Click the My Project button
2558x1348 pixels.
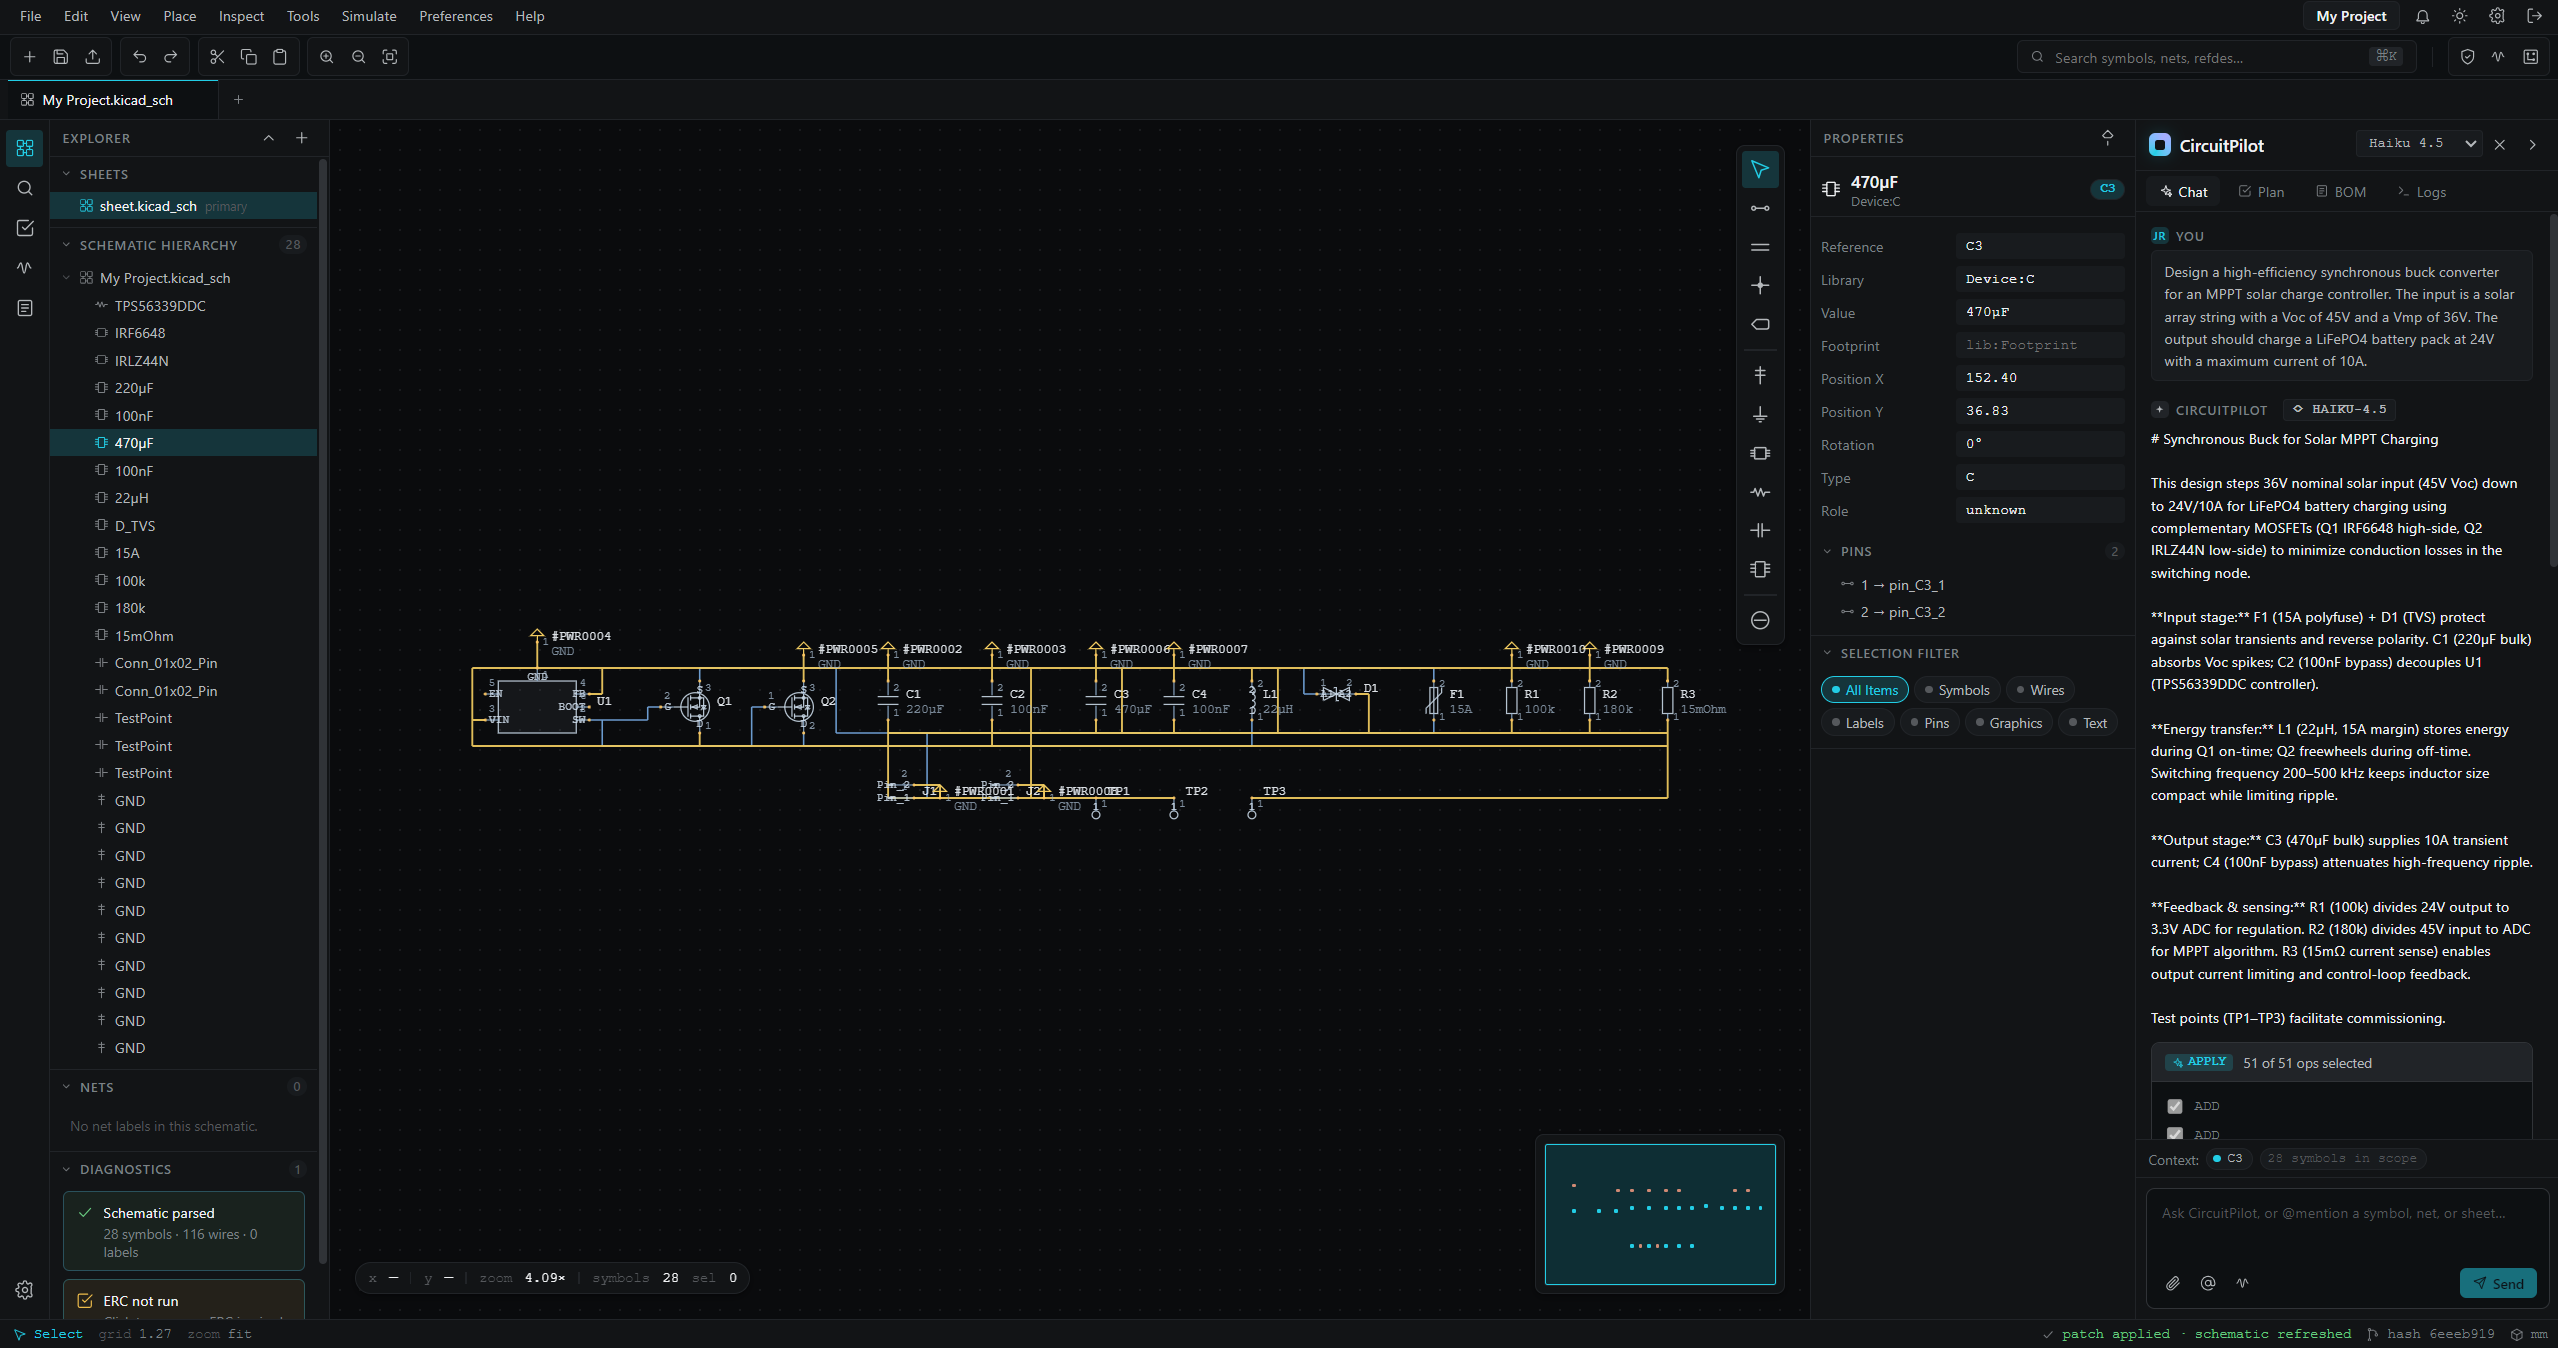(2351, 16)
